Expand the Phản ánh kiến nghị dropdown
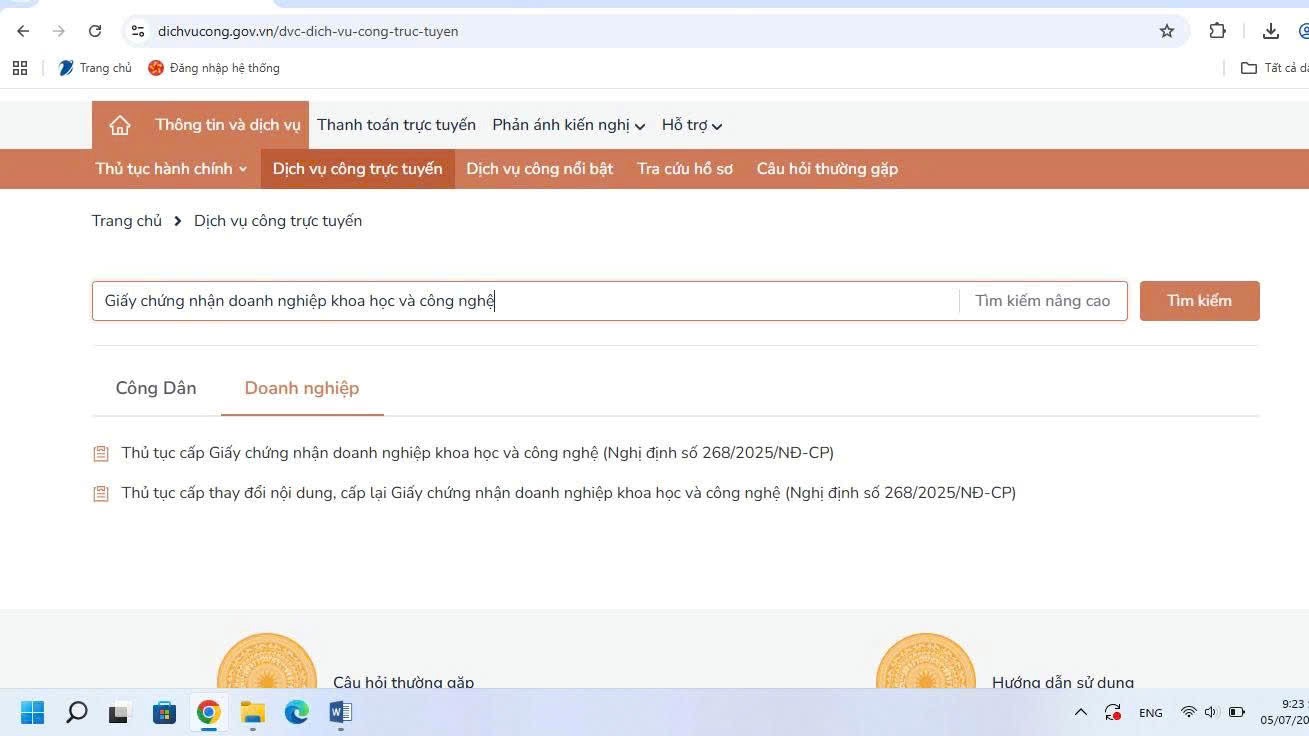Screen dimensions: 1309x736 (568, 125)
